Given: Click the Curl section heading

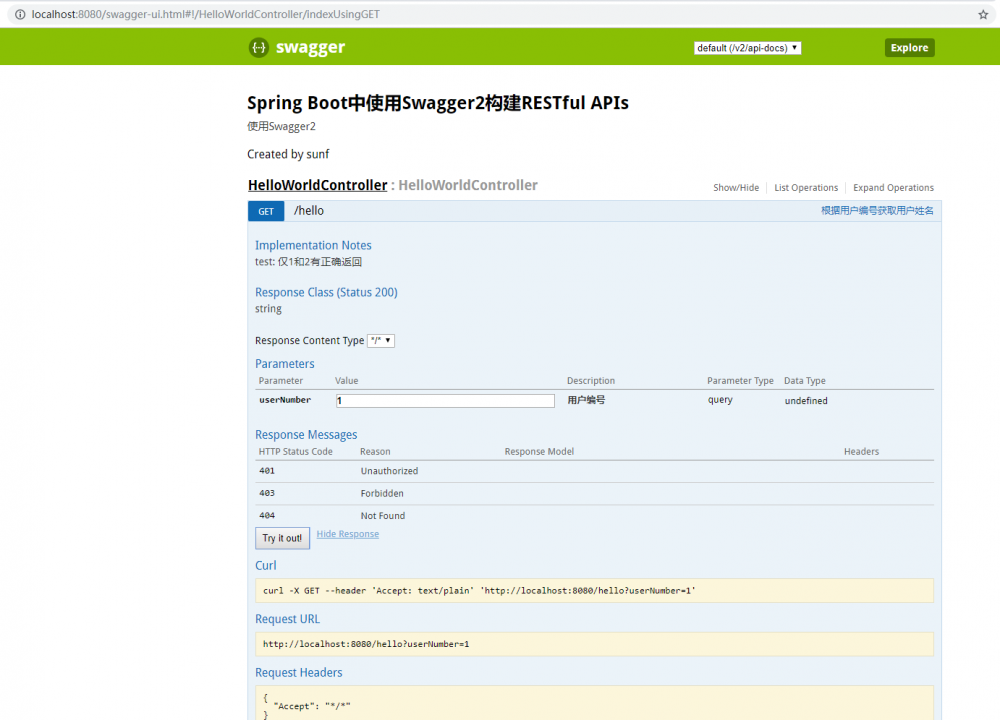Looking at the screenshot, I should click(265, 566).
